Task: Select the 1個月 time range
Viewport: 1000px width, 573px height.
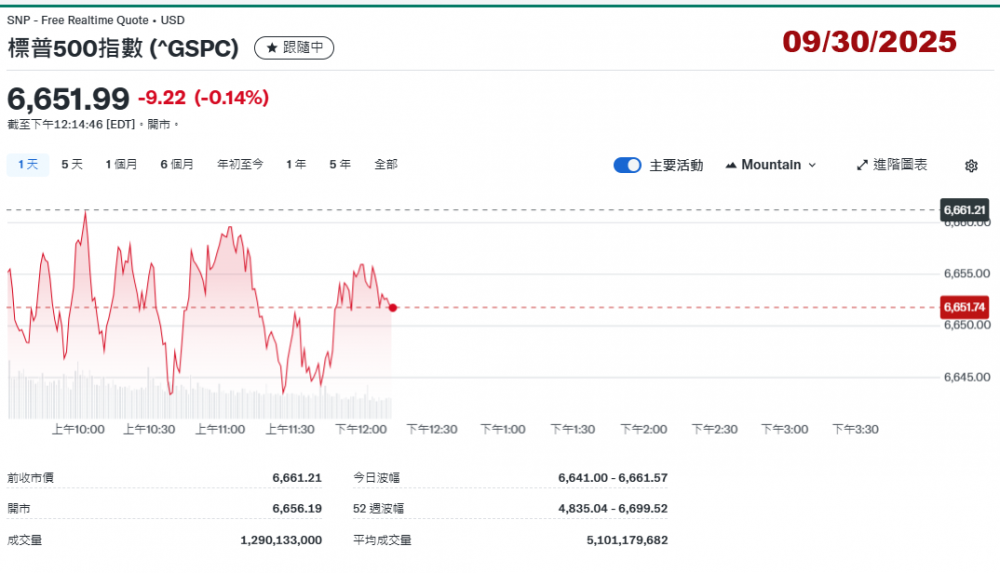Action: [x=121, y=164]
